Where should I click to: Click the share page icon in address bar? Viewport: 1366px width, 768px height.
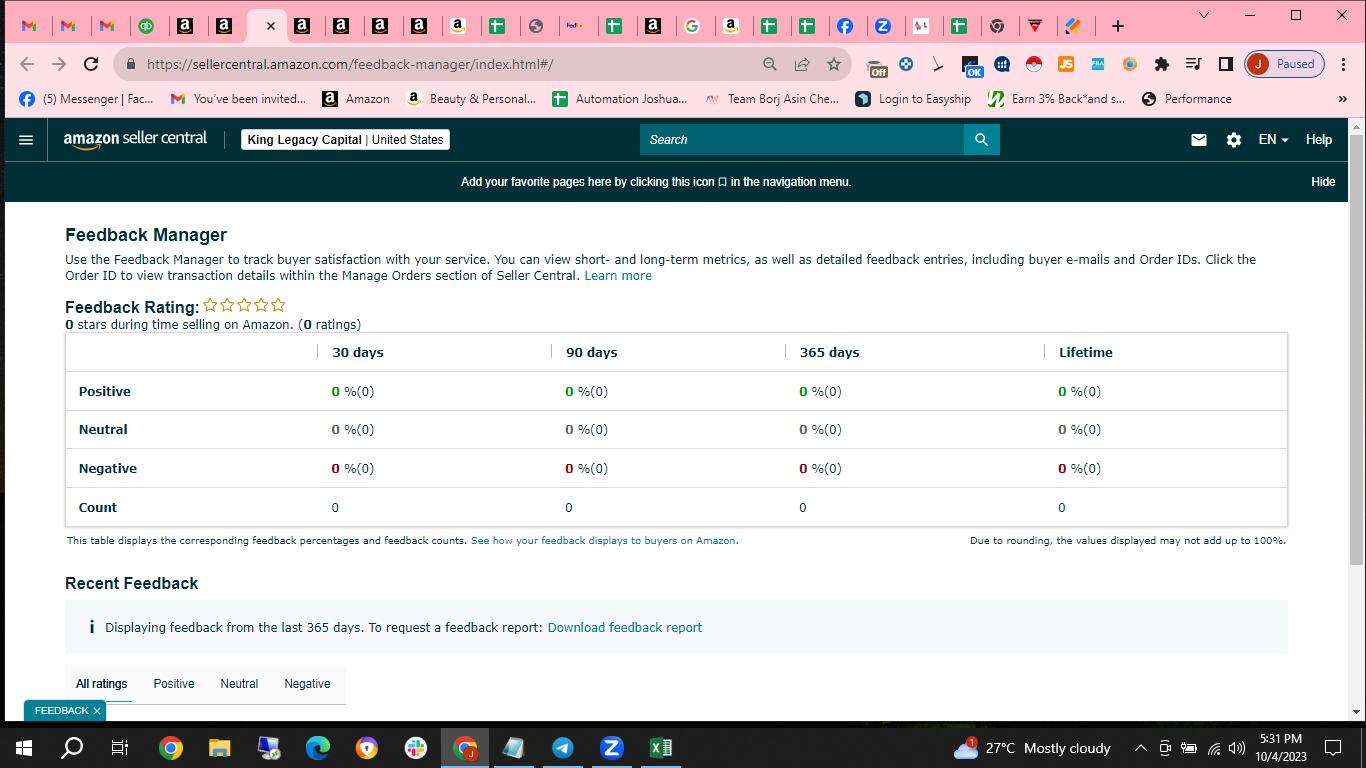tap(802, 64)
